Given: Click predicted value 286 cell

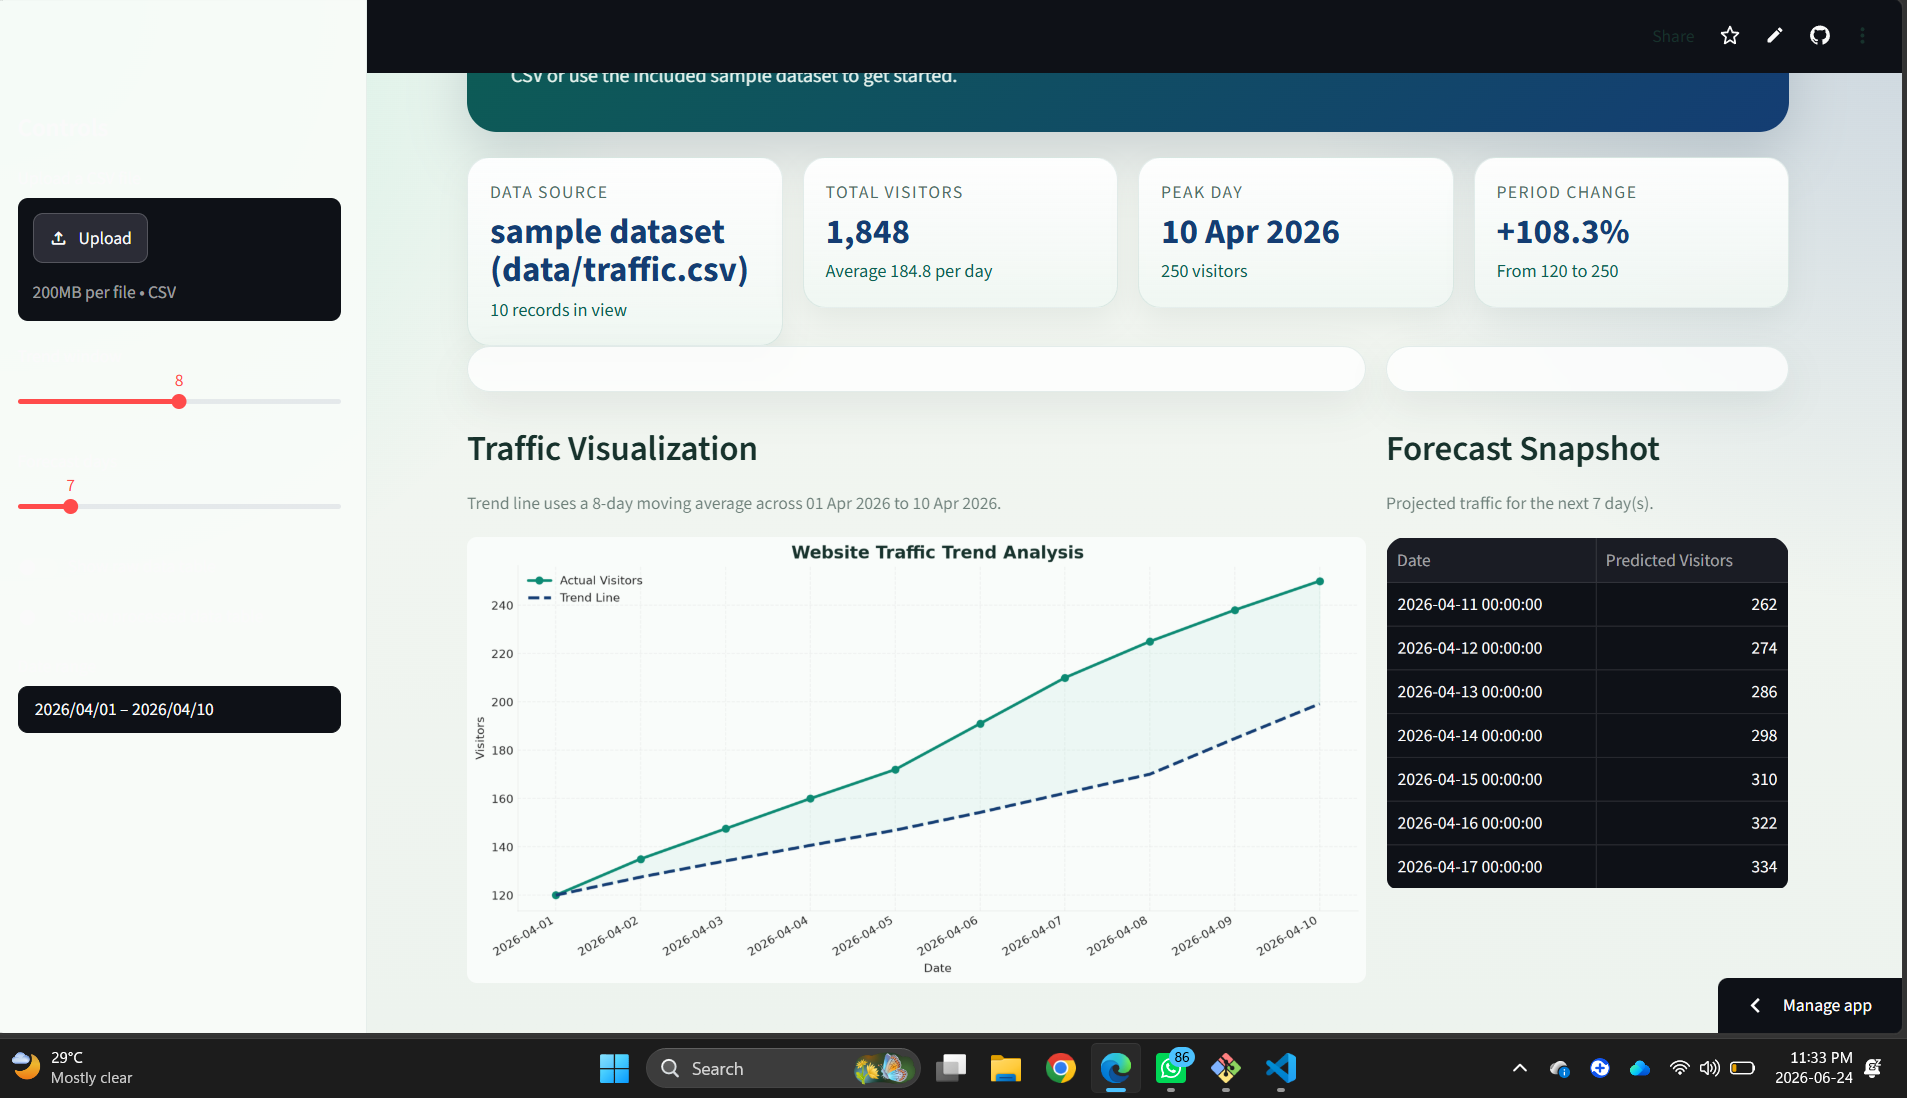Looking at the screenshot, I should pos(1691,692).
